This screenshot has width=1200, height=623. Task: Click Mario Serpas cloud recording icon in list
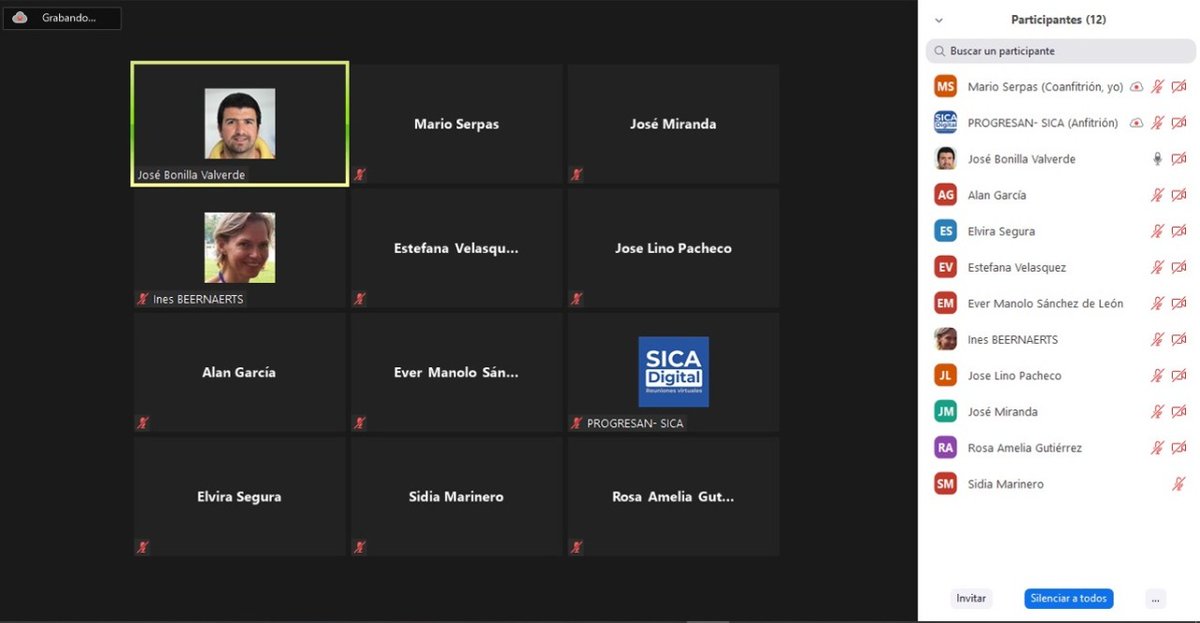pos(1137,87)
